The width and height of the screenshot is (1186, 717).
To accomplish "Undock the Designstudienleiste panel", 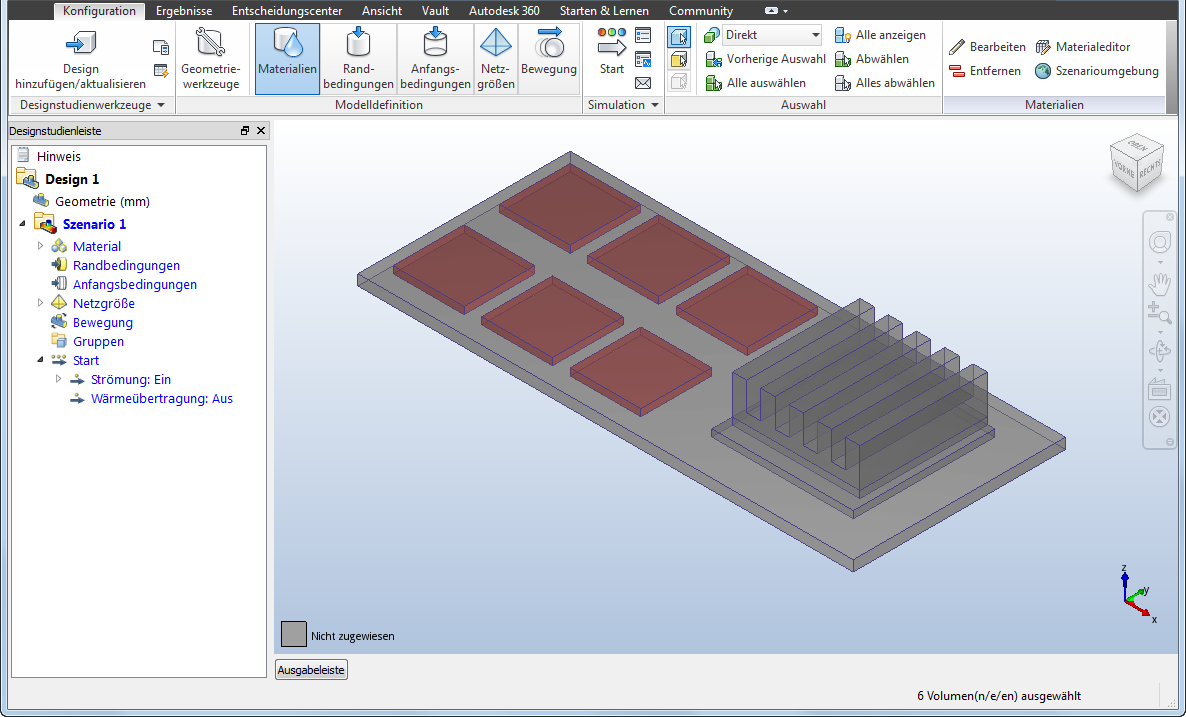I will click(x=245, y=131).
